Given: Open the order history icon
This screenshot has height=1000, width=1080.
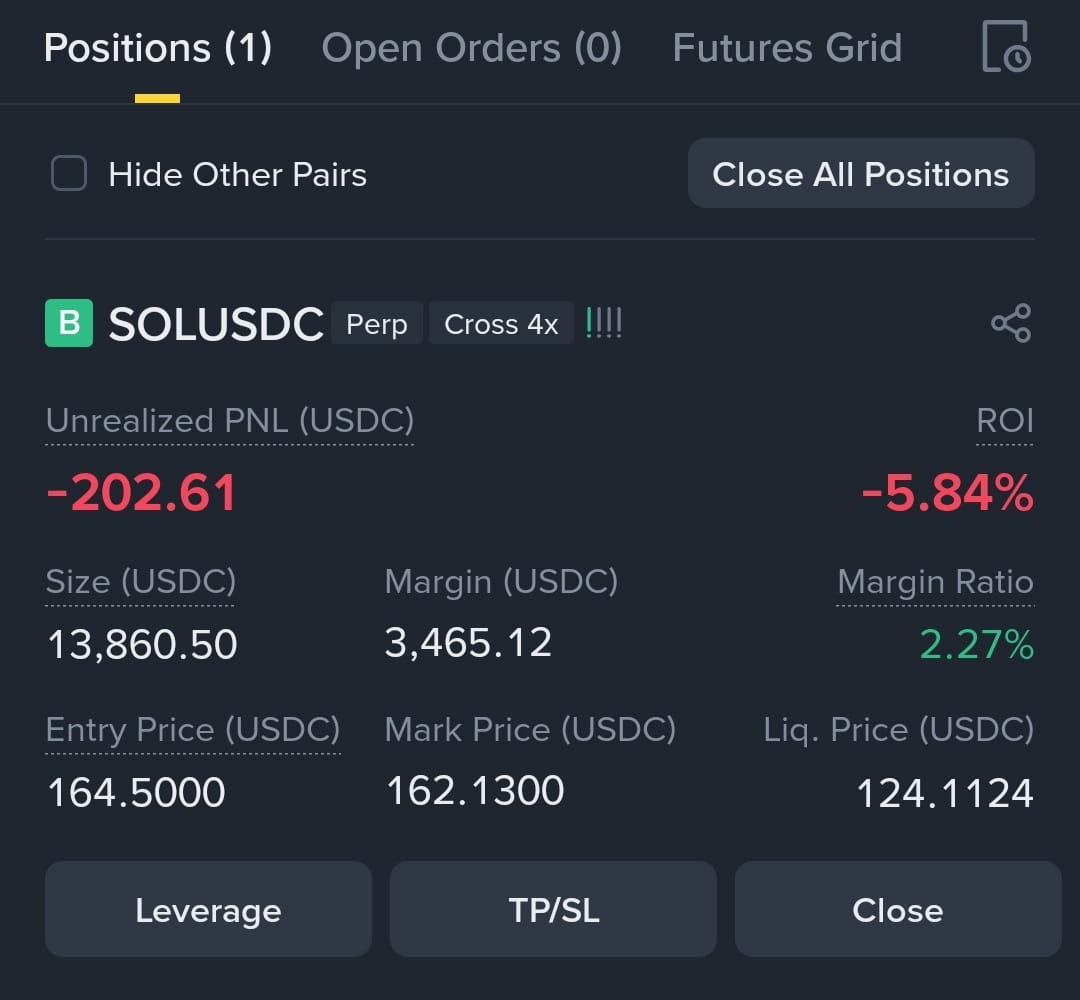Looking at the screenshot, I should [x=1006, y=46].
